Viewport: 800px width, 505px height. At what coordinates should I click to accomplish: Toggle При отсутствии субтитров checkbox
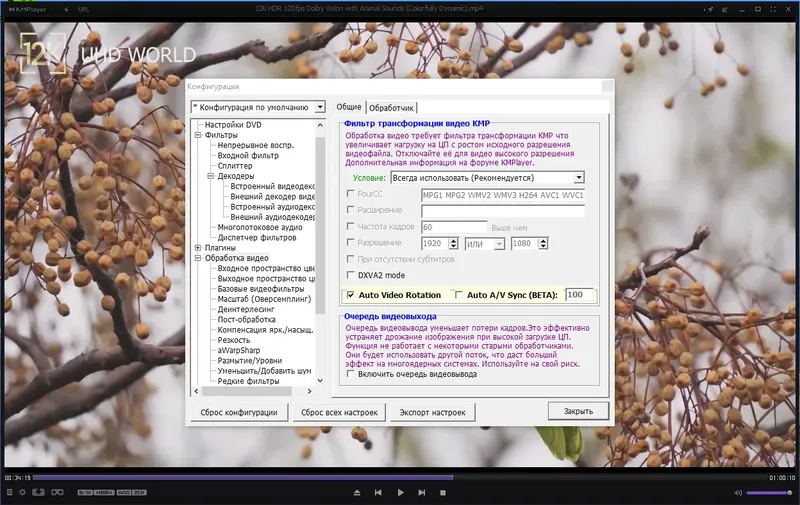click(x=351, y=259)
